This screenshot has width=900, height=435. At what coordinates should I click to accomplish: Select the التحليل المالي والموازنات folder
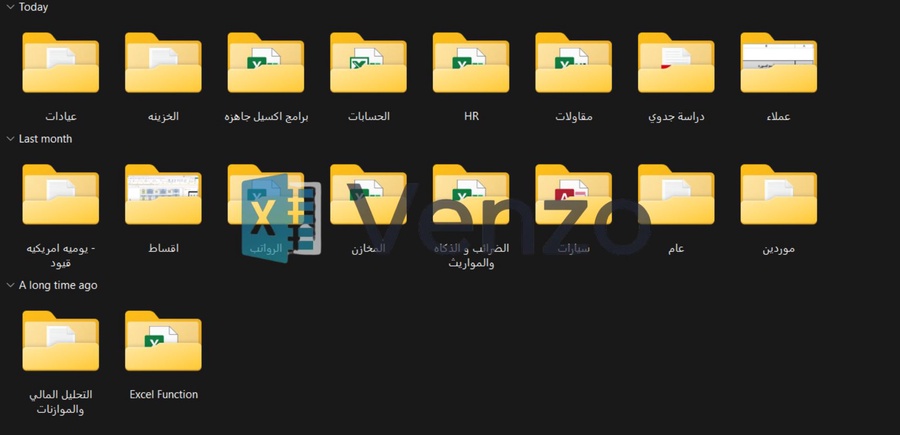point(60,343)
